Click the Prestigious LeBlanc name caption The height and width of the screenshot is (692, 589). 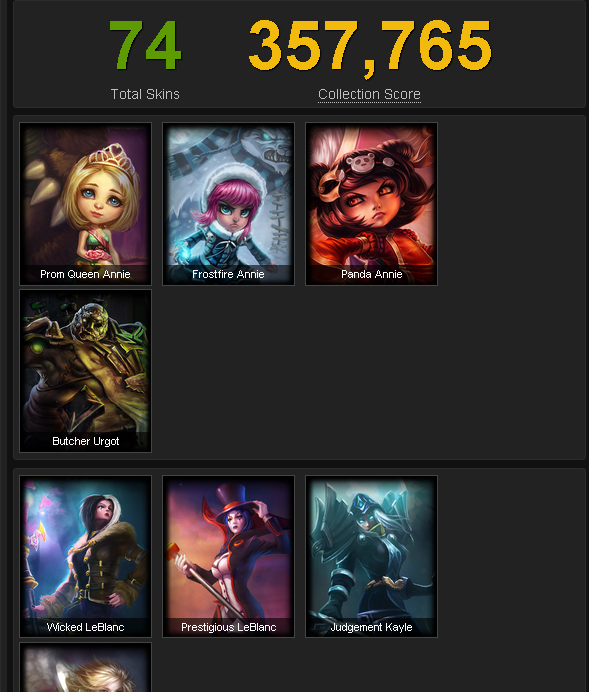click(x=229, y=627)
